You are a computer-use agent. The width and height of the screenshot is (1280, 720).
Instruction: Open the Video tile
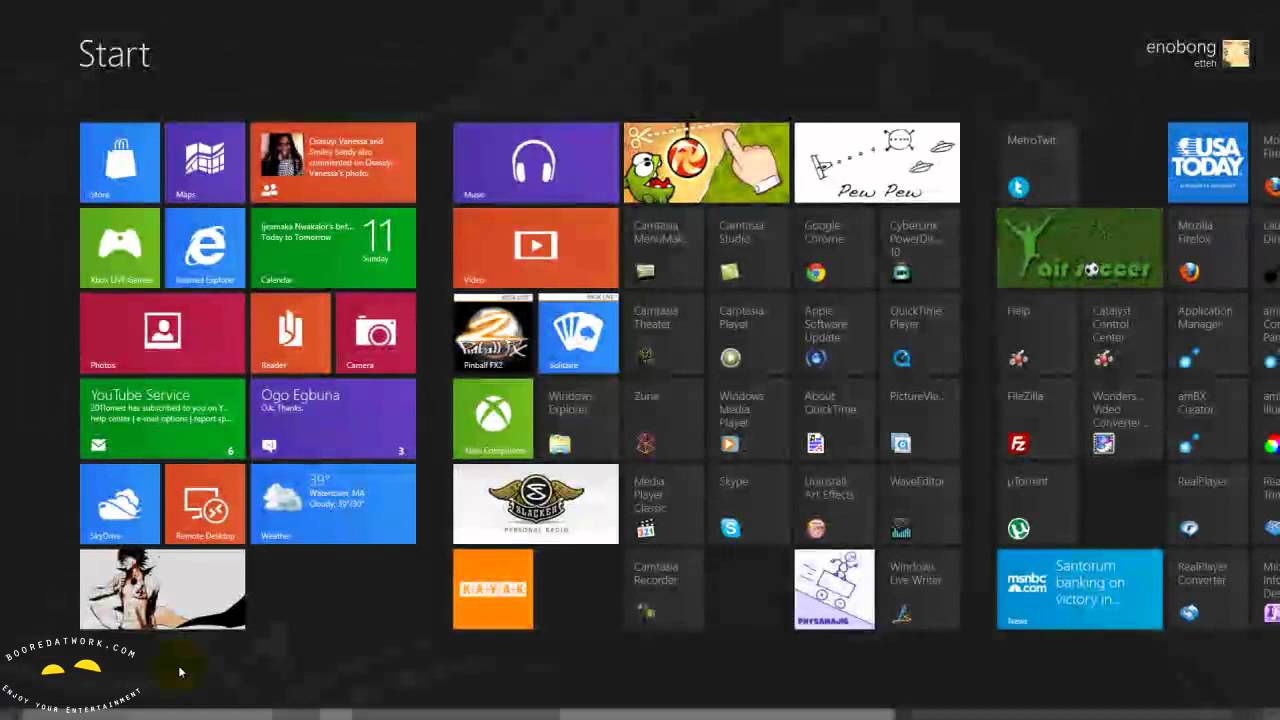point(536,248)
